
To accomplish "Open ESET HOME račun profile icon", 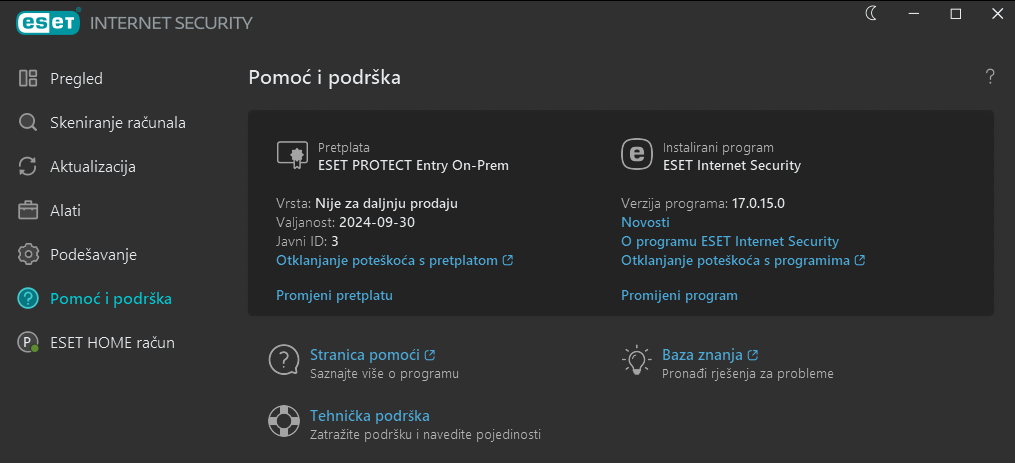I will coord(28,342).
